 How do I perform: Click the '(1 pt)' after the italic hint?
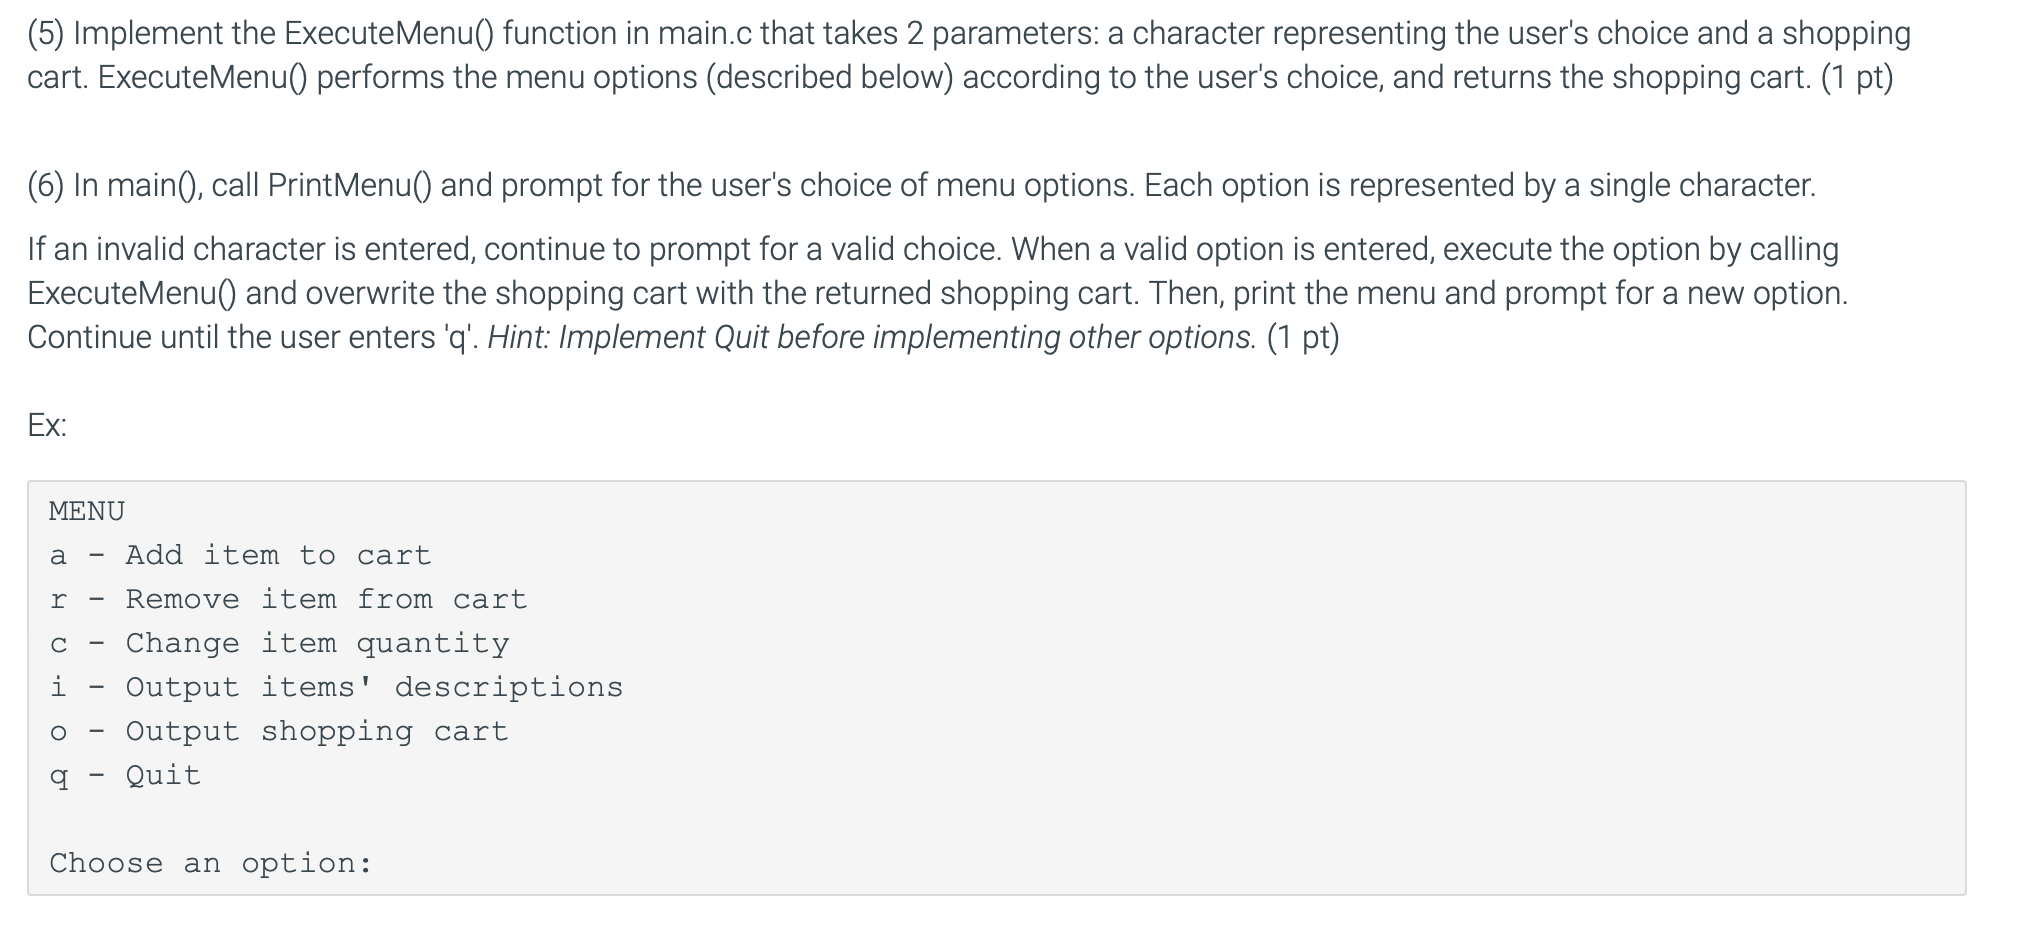coord(1302,337)
